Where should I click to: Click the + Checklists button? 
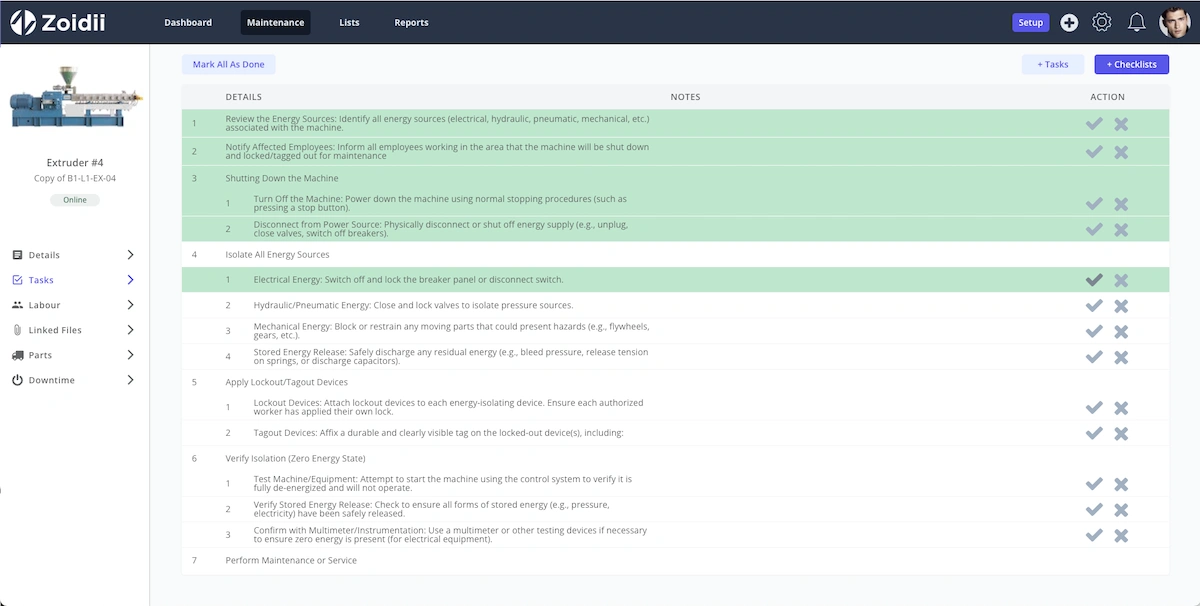pos(1132,64)
